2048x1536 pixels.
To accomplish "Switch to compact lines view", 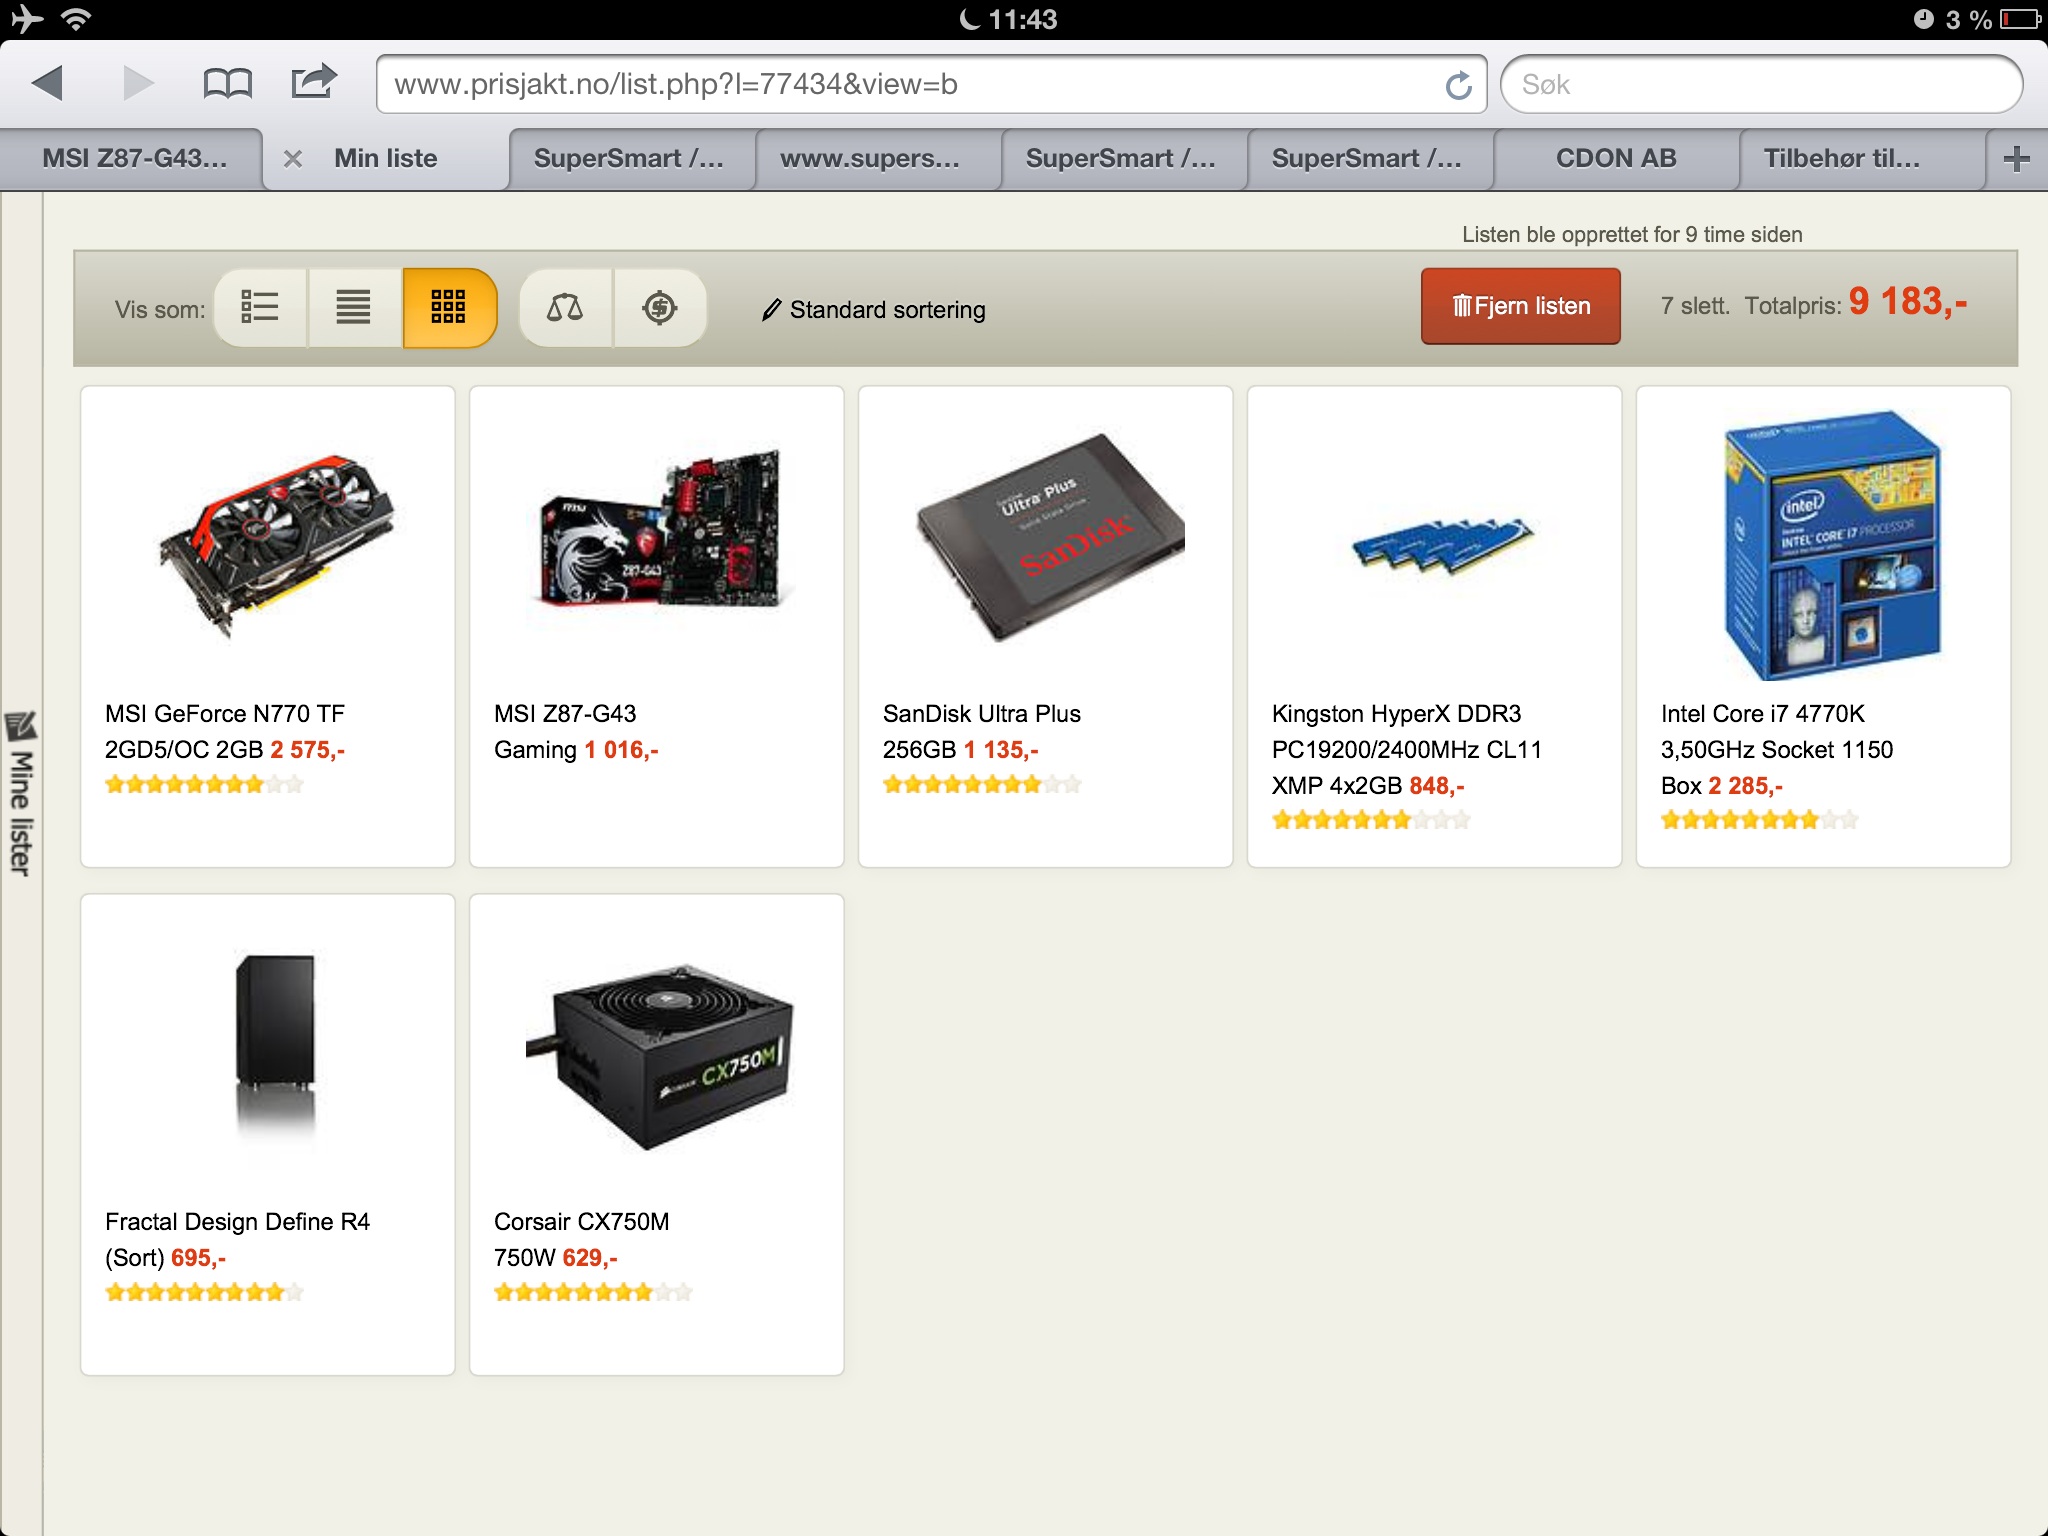I will coord(354,307).
